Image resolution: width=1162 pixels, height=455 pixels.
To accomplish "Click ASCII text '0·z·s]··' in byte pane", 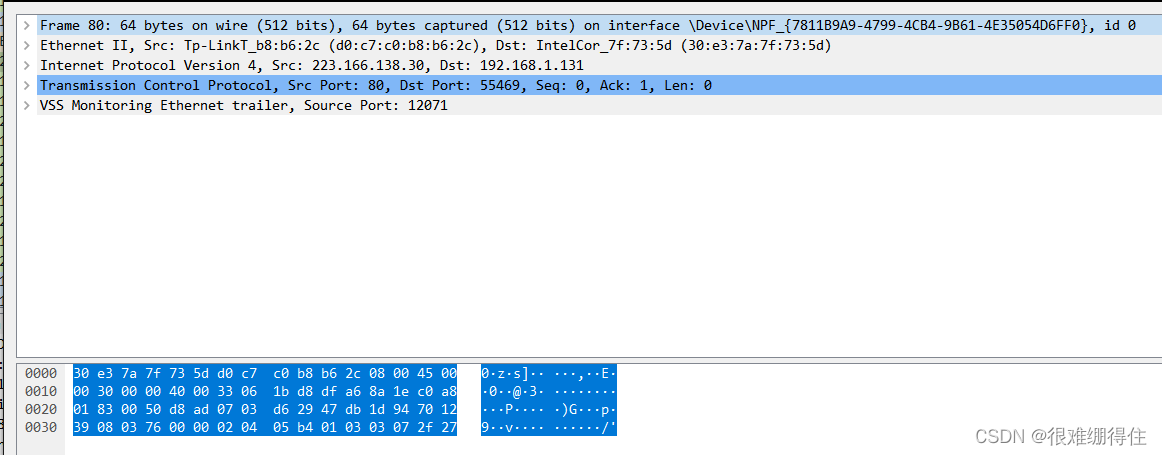I will pyautogui.click(x=513, y=373).
